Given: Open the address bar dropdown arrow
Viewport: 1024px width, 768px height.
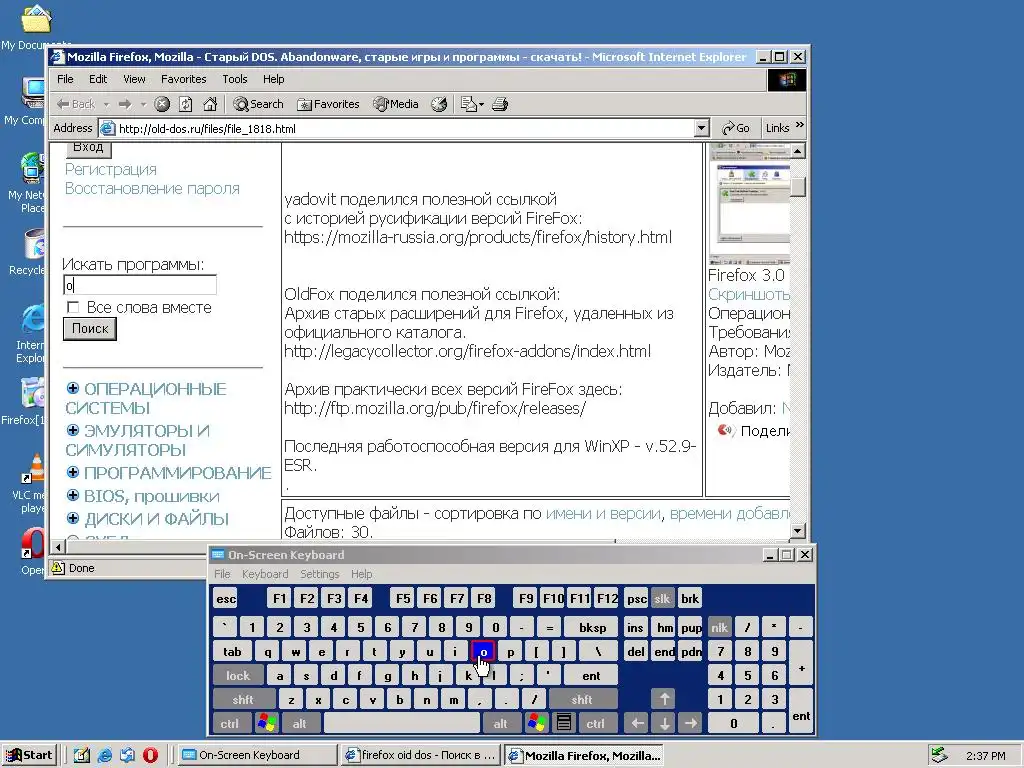Looking at the screenshot, I should pos(701,128).
